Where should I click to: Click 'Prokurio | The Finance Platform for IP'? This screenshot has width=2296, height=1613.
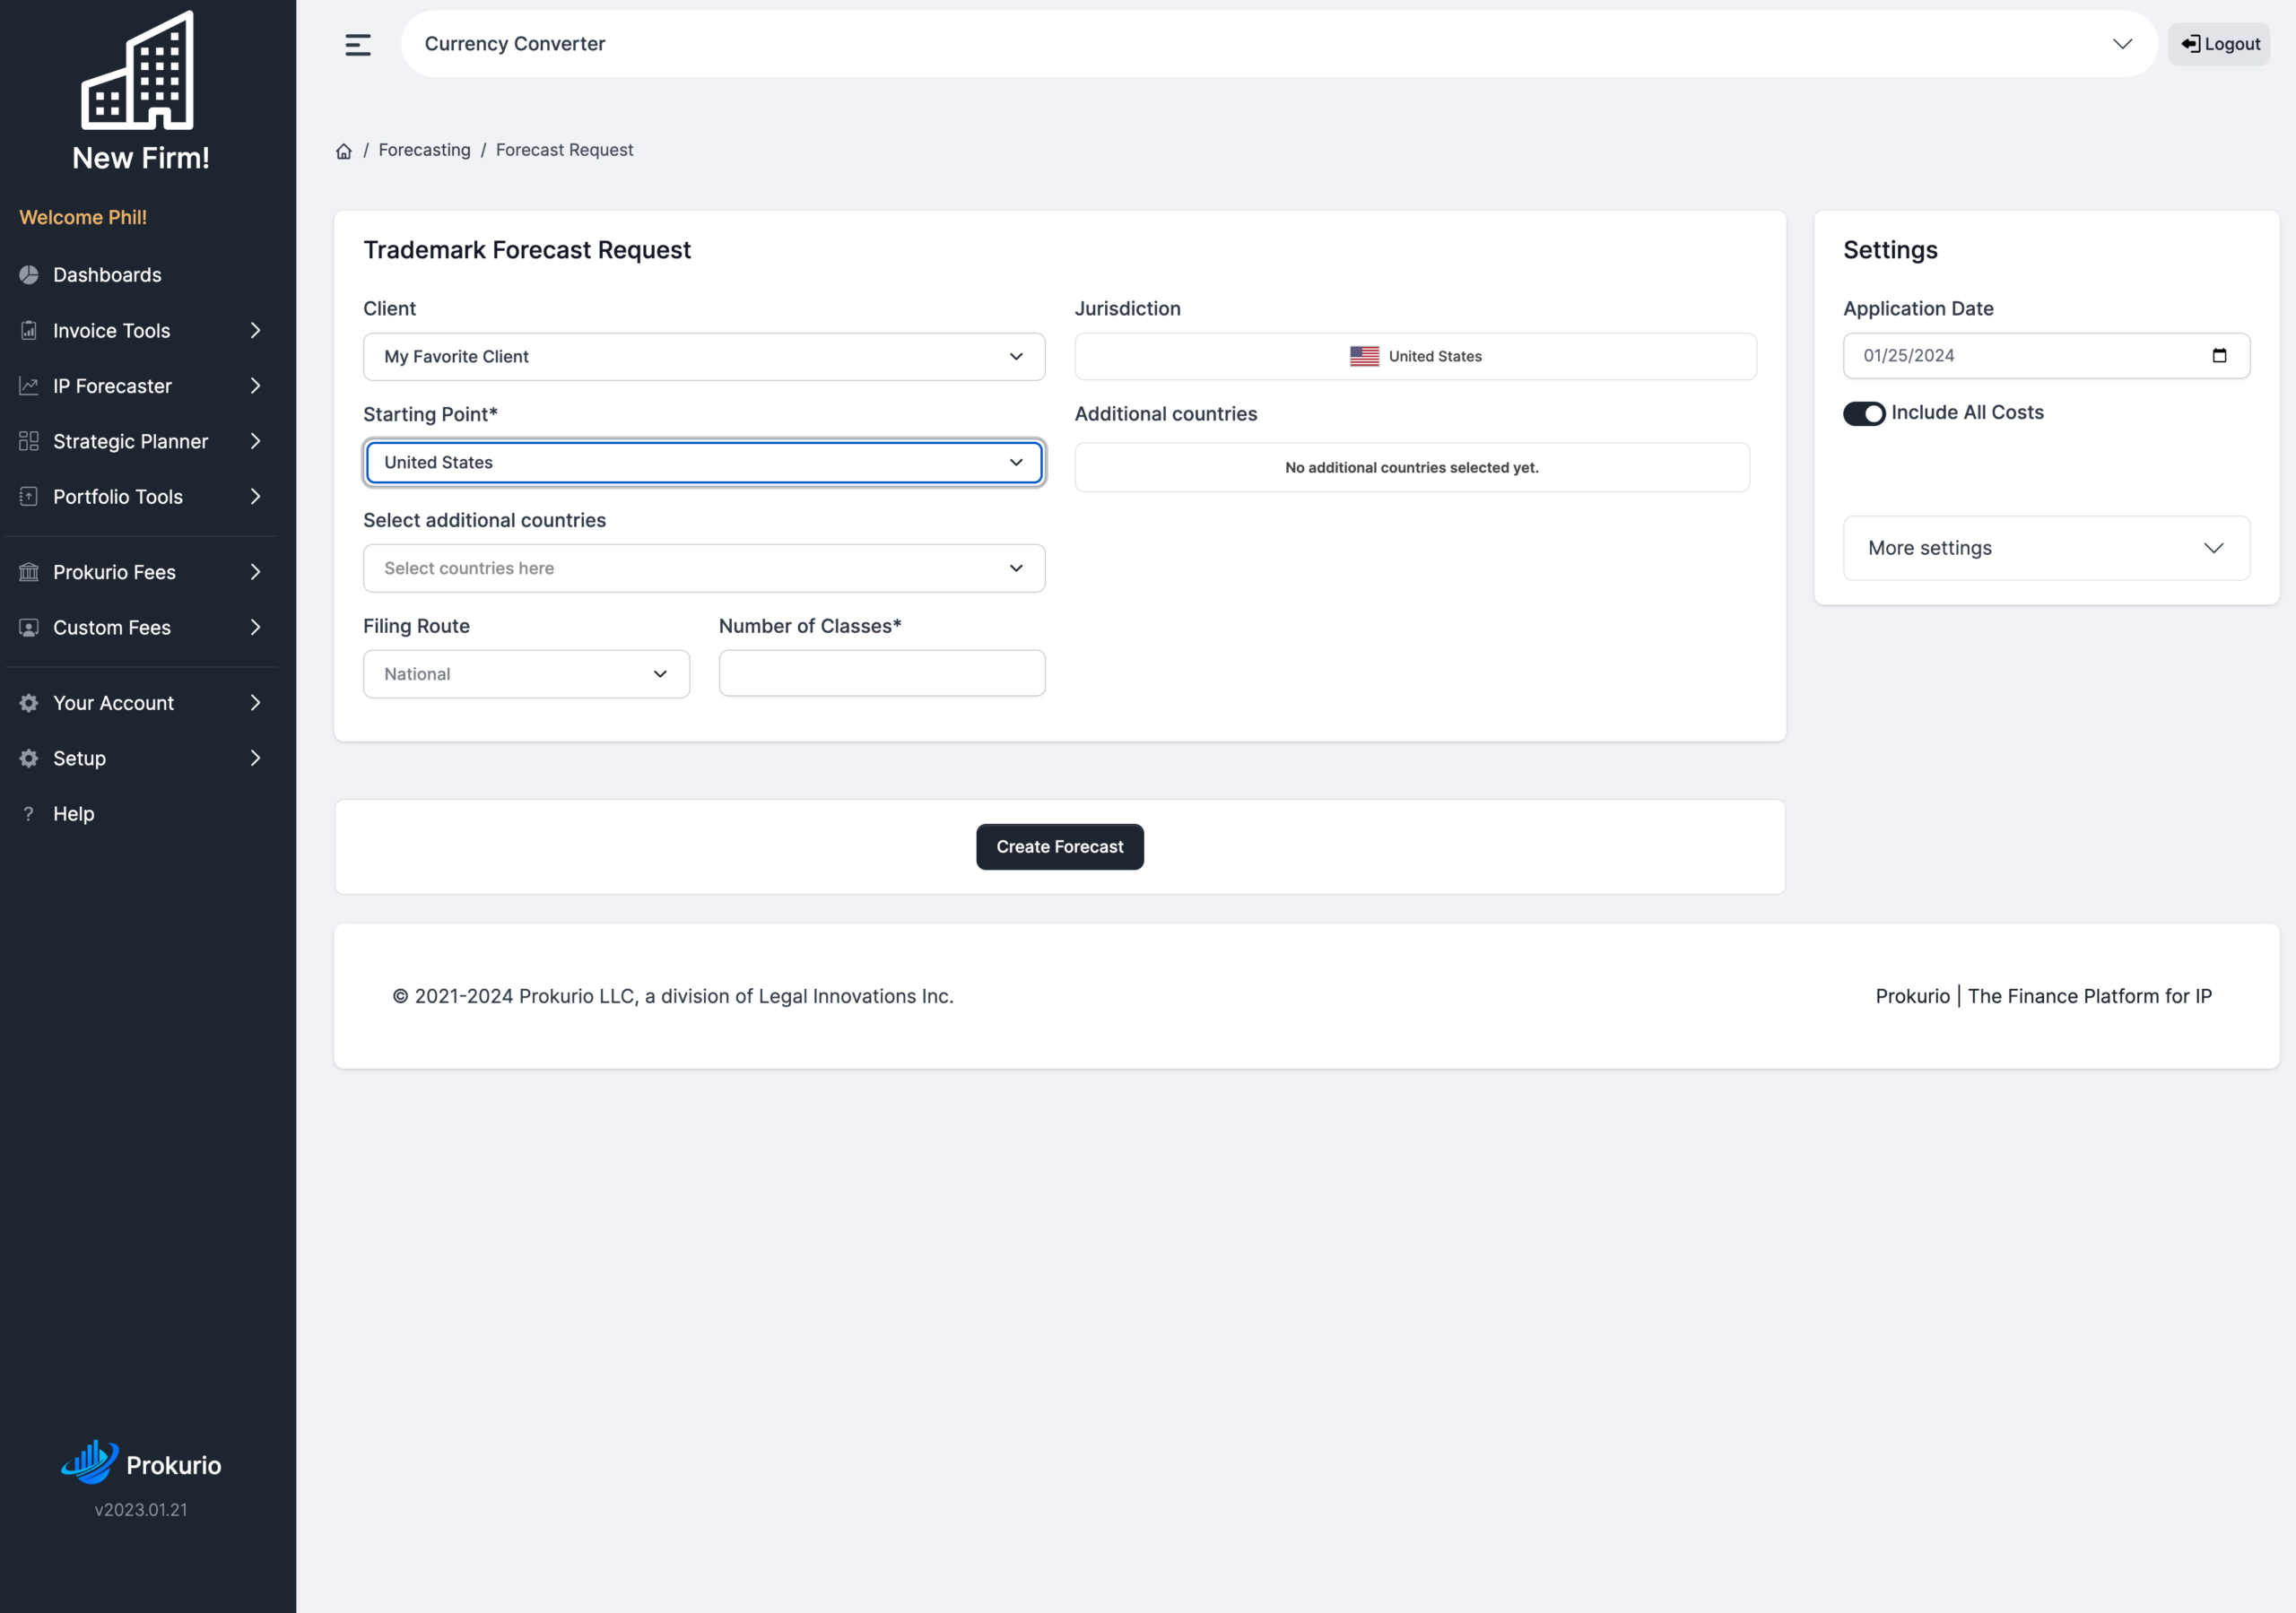2043,997
